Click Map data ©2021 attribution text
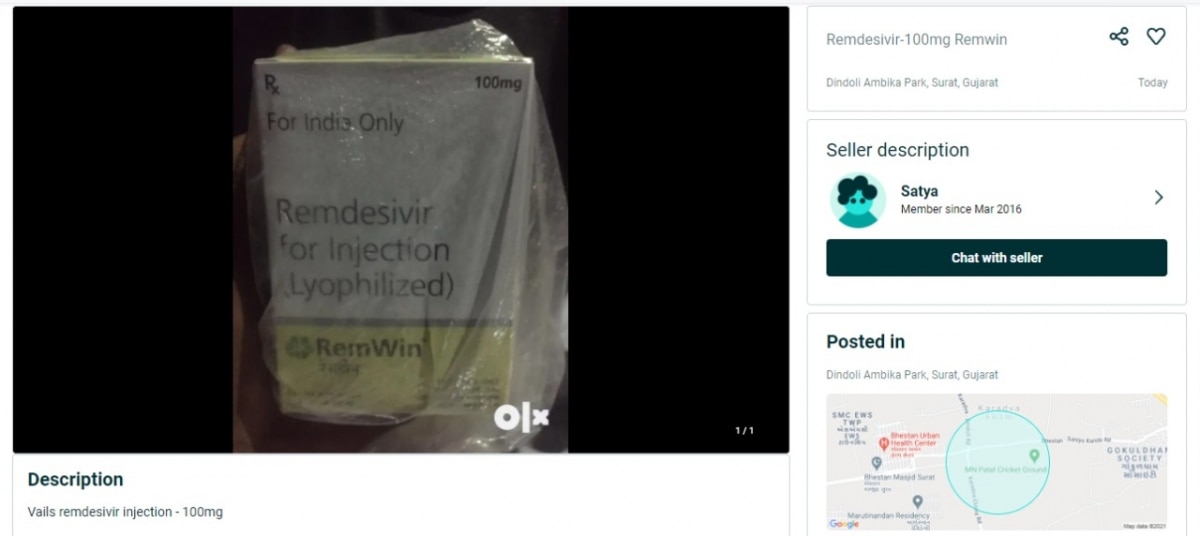 pyautogui.click(x=1143, y=526)
